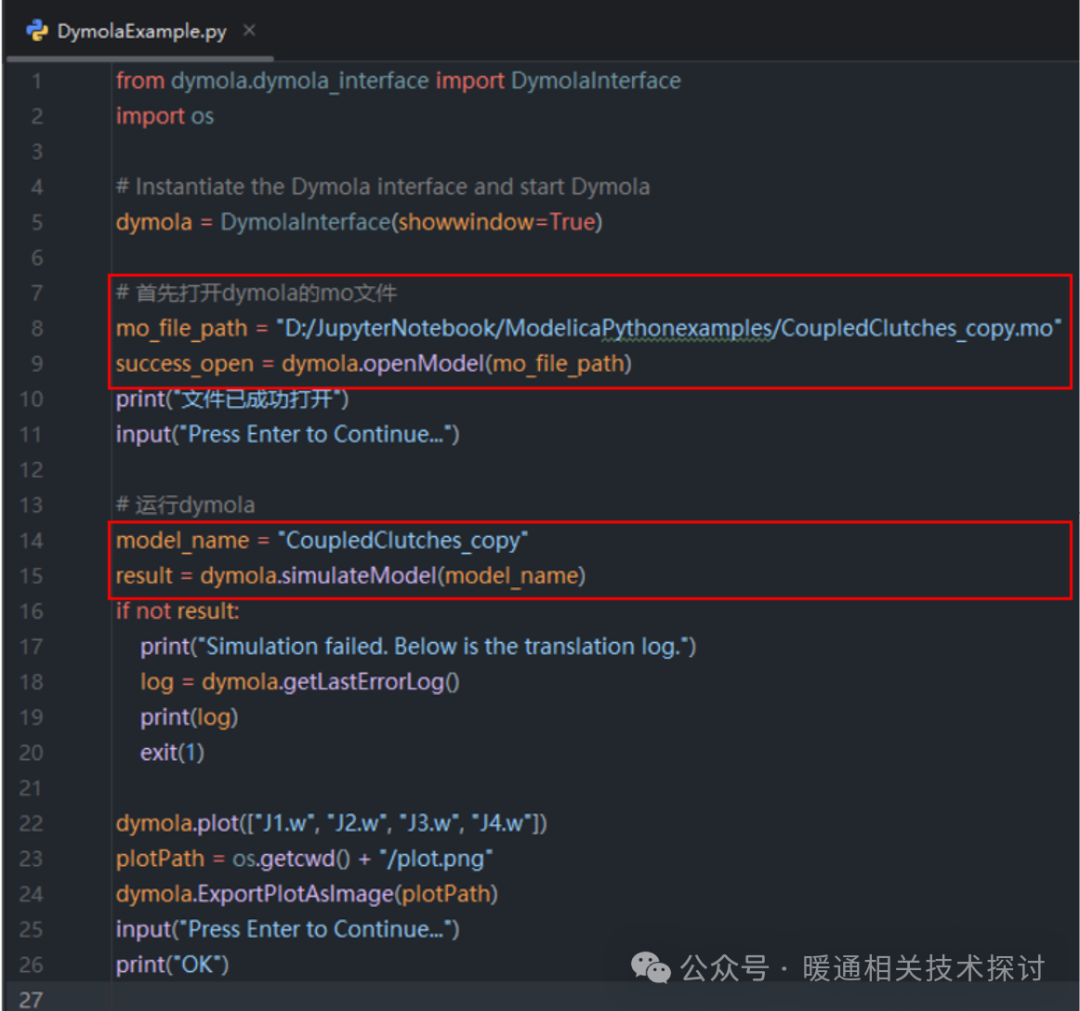1080x1011 pixels.
Task: Click the 'exit(1)' line
Action: [x=172, y=753]
